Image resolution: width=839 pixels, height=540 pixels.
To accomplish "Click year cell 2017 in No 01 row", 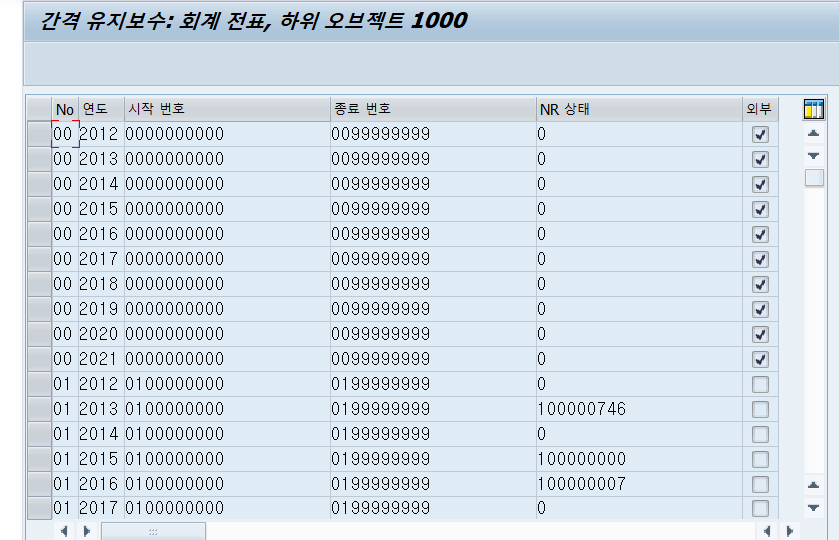I will 101,507.
